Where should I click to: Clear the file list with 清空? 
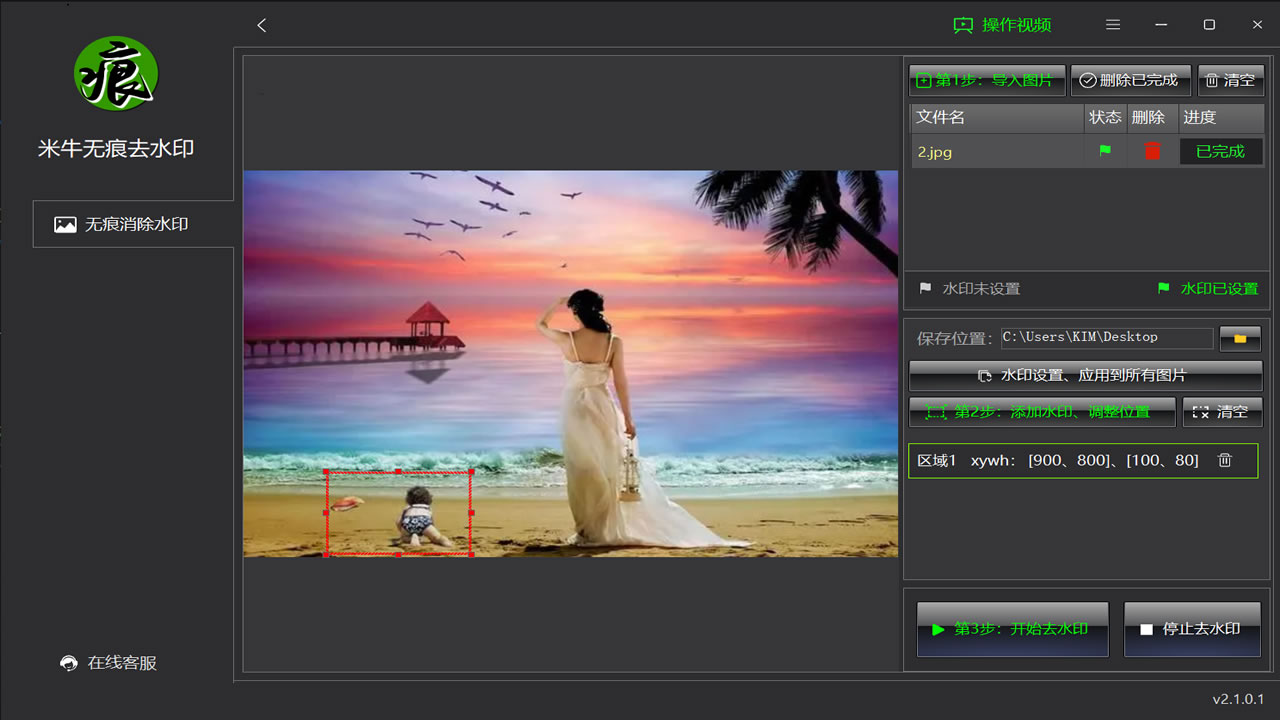(x=1230, y=80)
